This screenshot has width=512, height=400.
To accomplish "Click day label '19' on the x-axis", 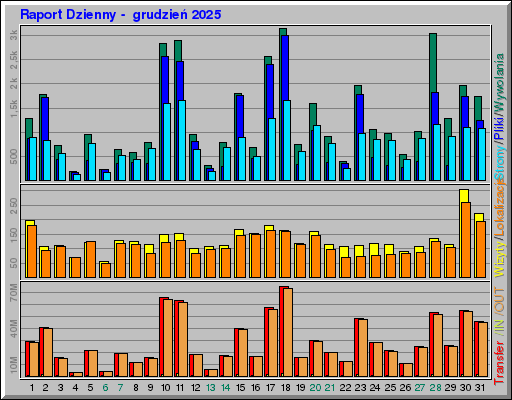I will coord(301,388).
